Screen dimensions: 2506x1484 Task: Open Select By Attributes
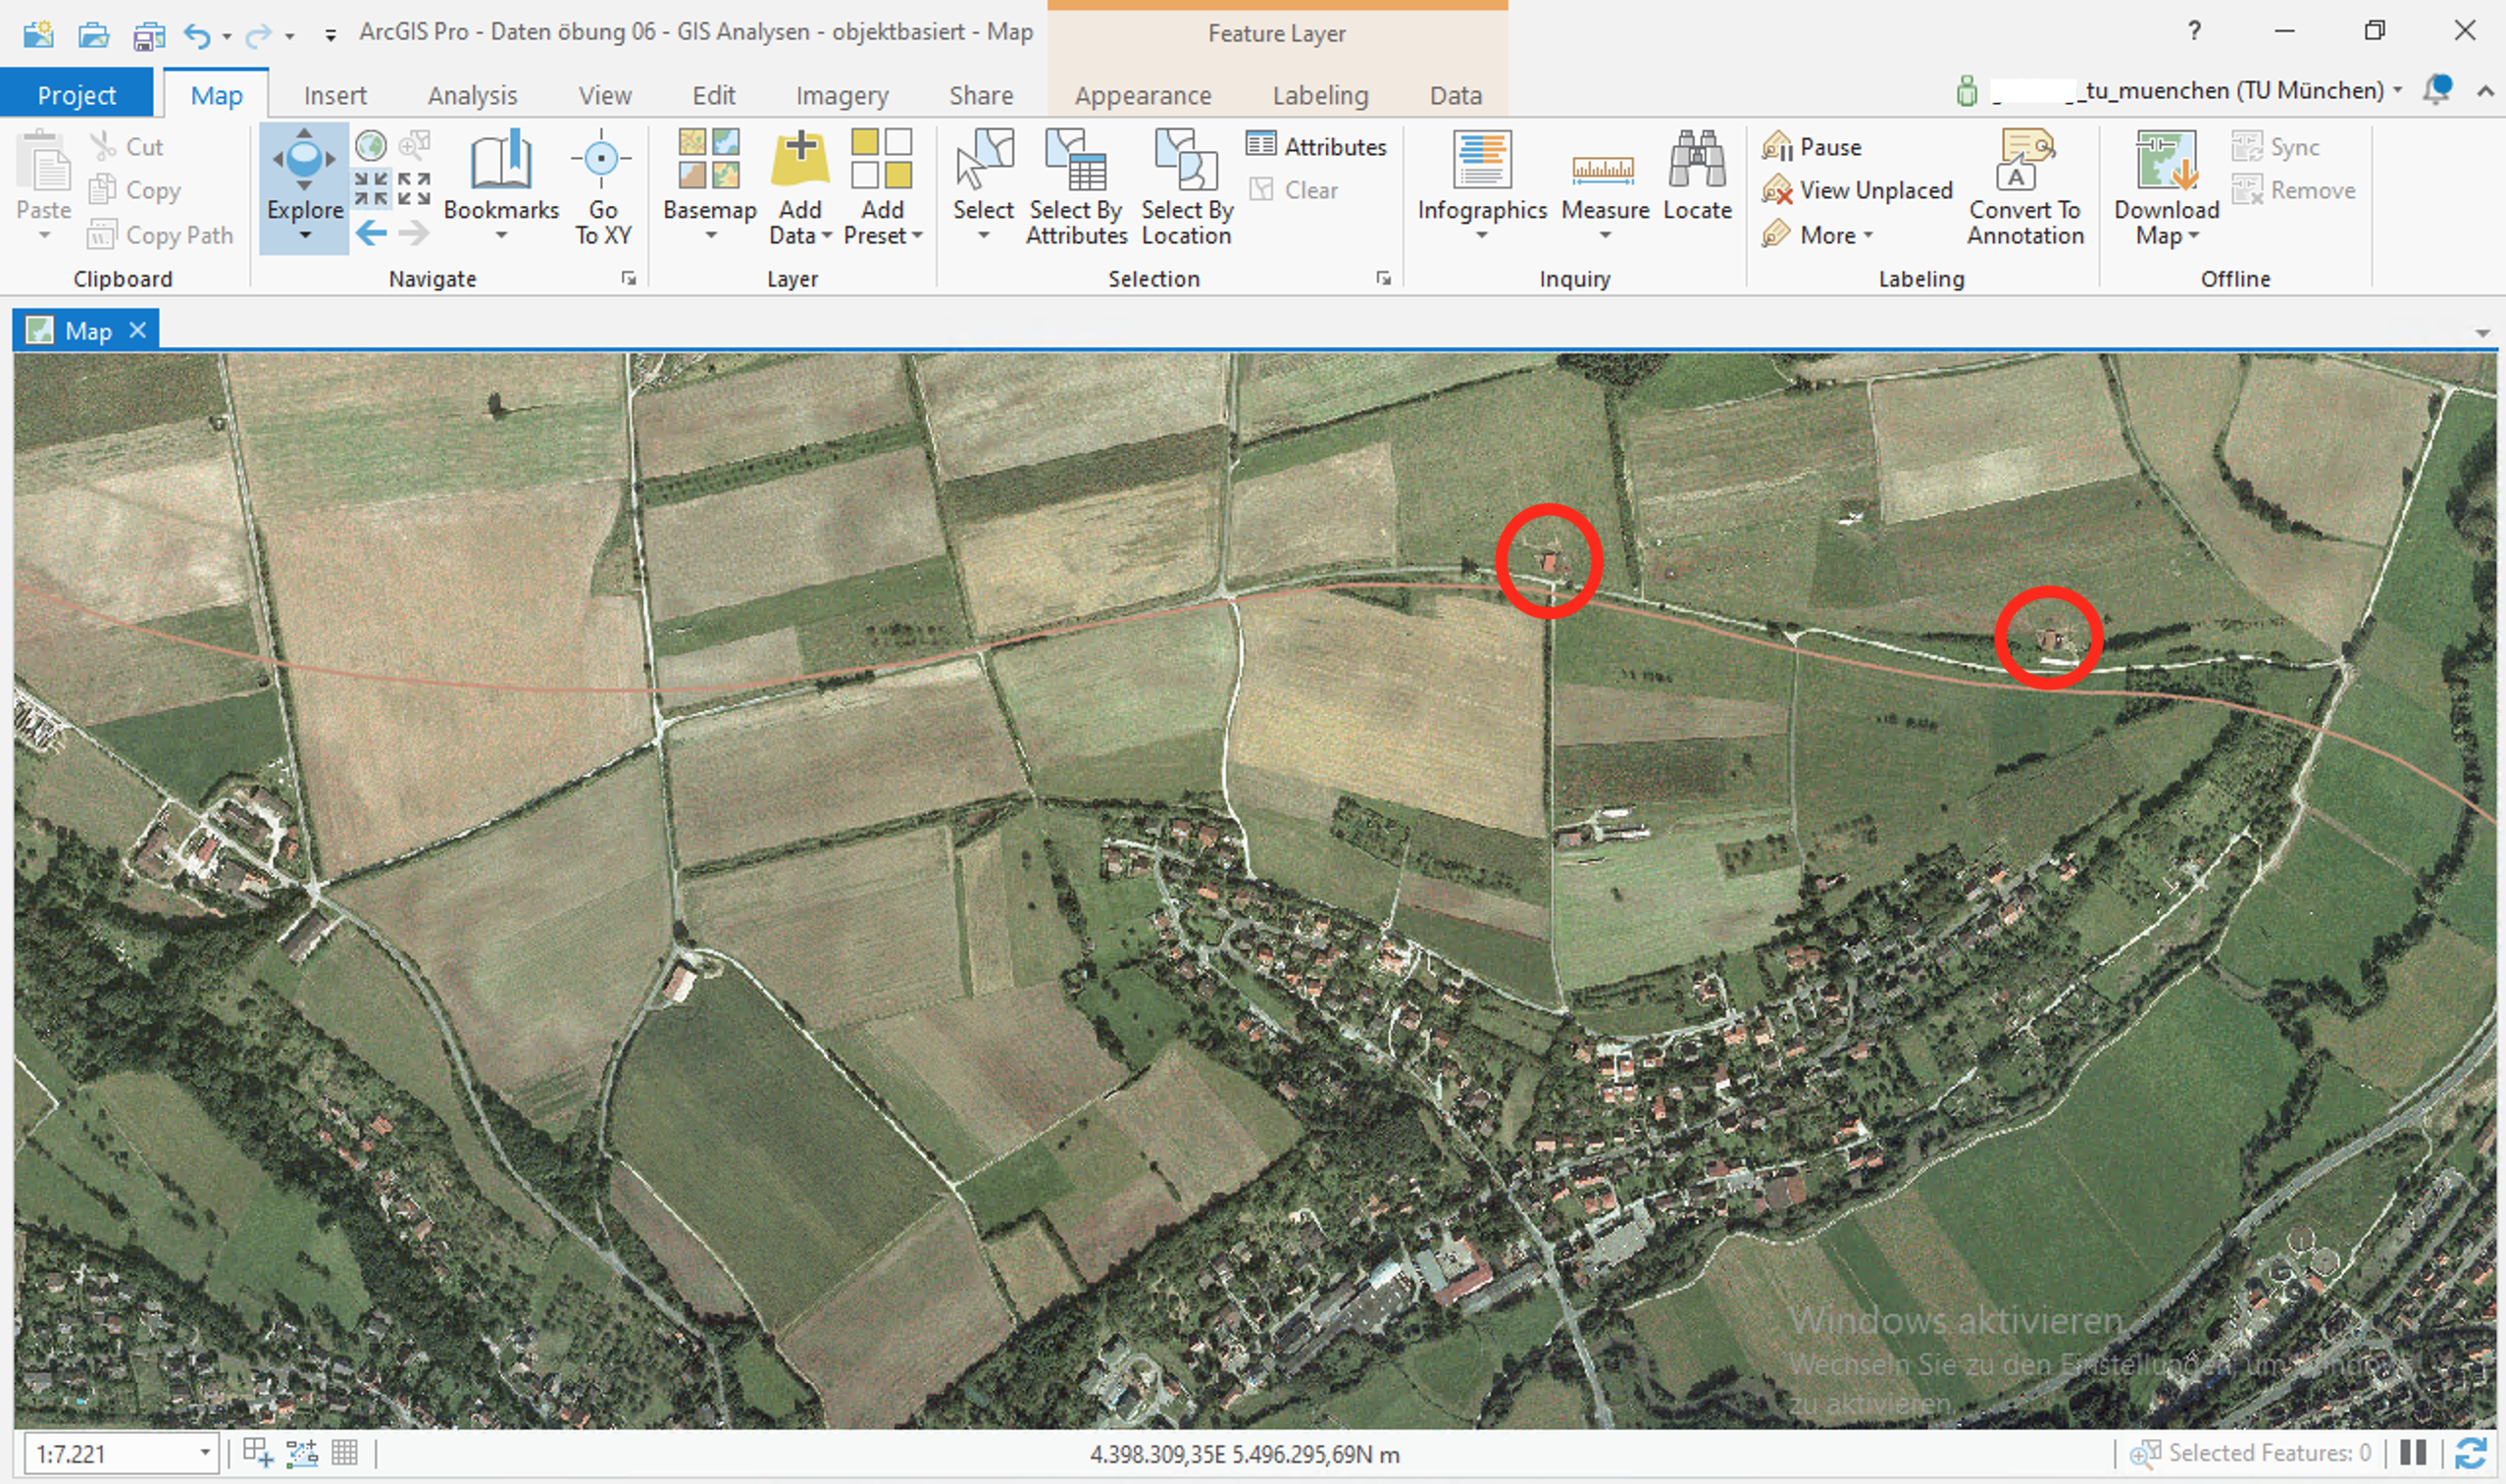pyautogui.click(x=1076, y=186)
